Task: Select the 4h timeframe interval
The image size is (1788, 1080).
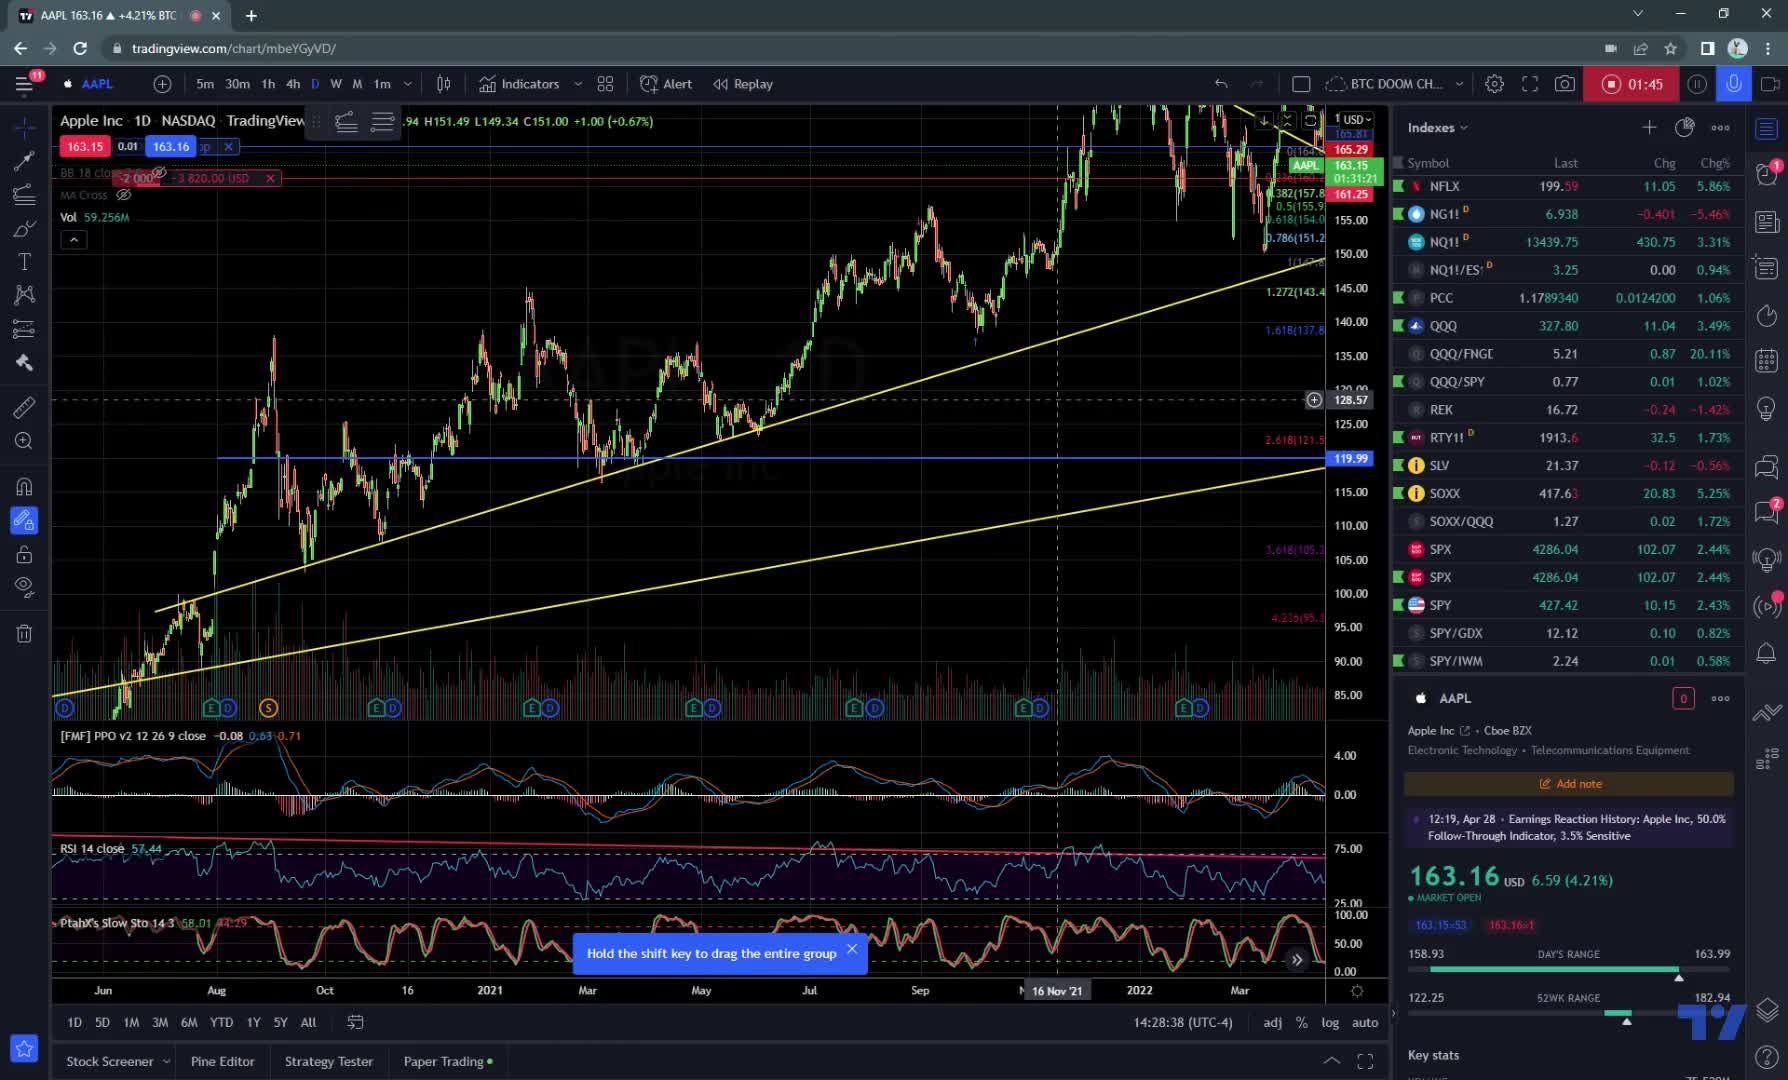Action: click(x=293, y=84)
